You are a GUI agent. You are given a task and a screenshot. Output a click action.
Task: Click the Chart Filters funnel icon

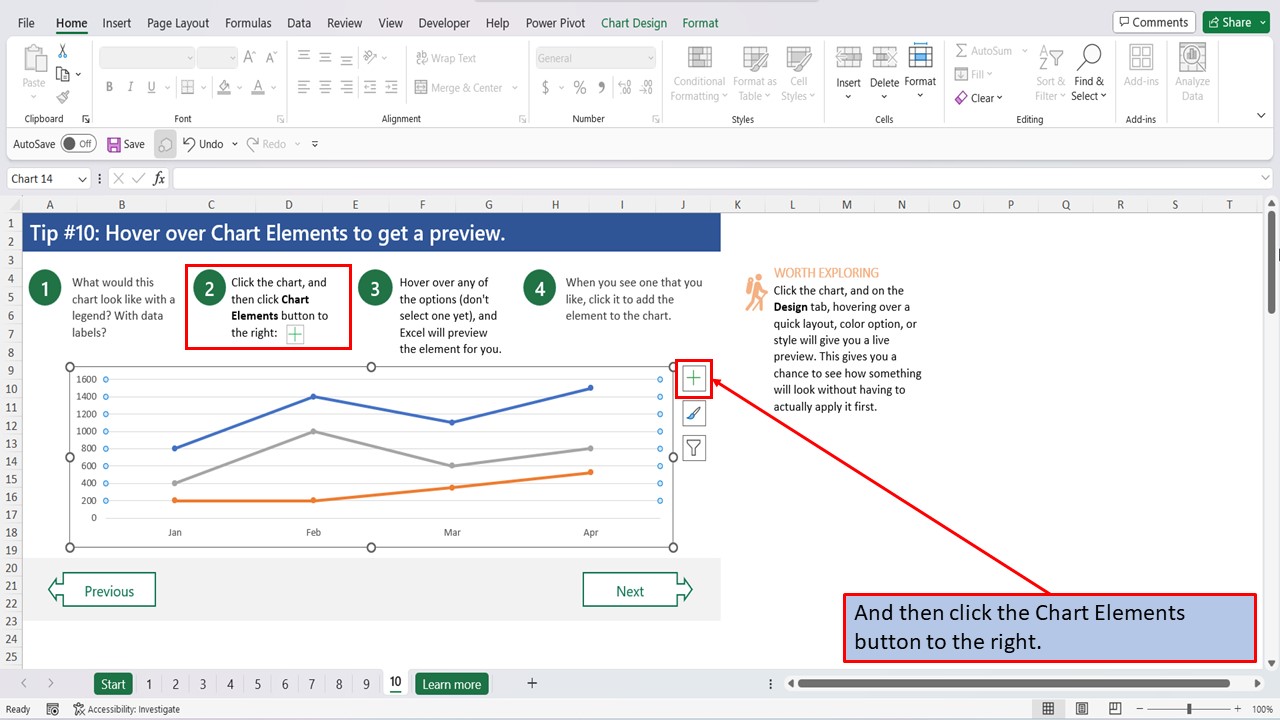click(693, 447)
